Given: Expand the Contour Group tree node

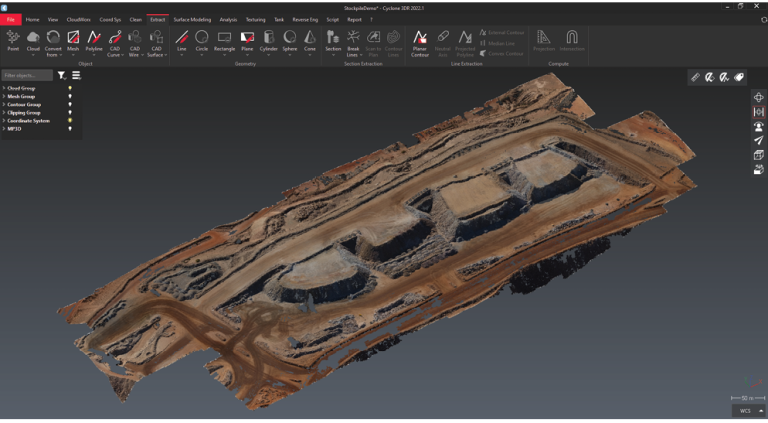Looking at the screenshot, I should coord(4,104).
